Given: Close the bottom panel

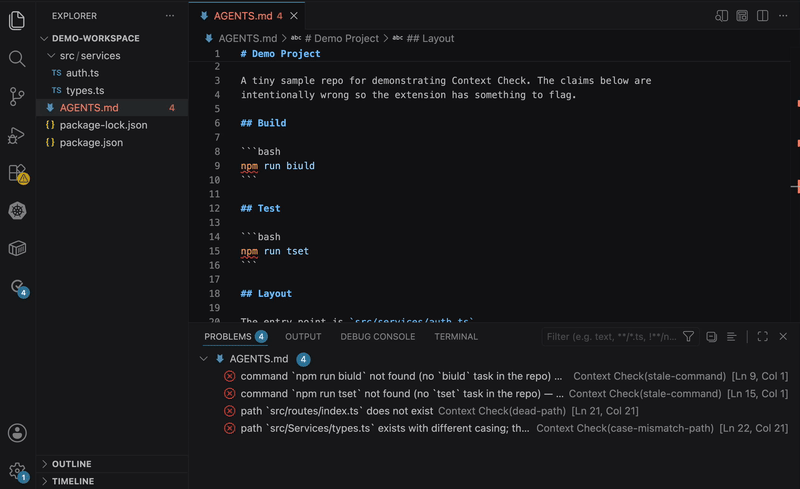Looking at the screenshot, I should click(x=783, y=336).
